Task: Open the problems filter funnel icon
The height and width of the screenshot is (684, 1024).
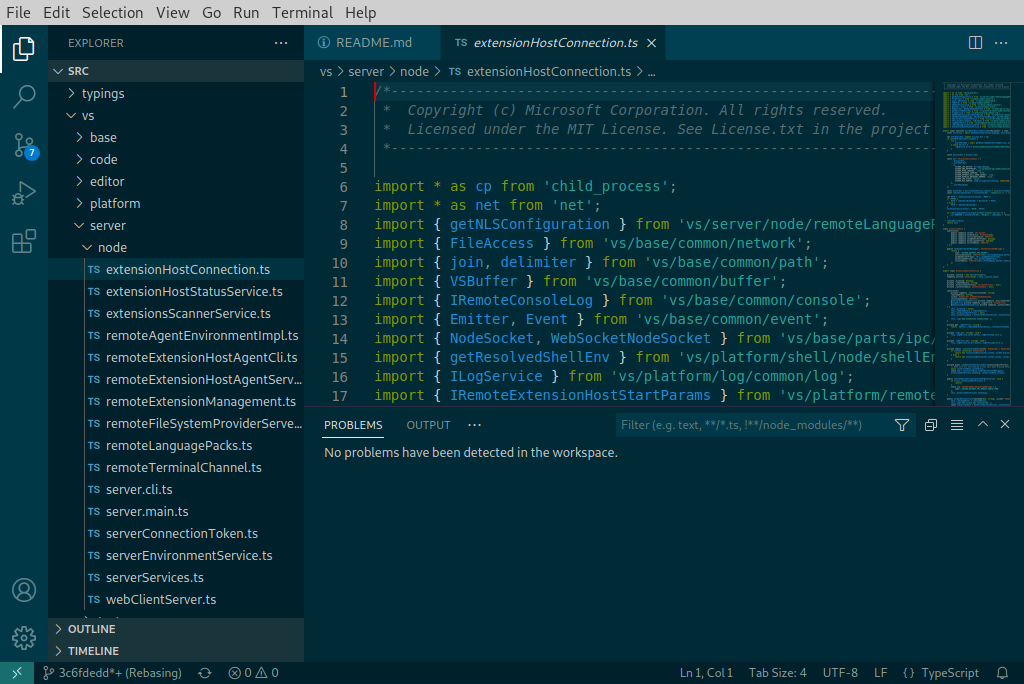Action: [x=901, y=425]
